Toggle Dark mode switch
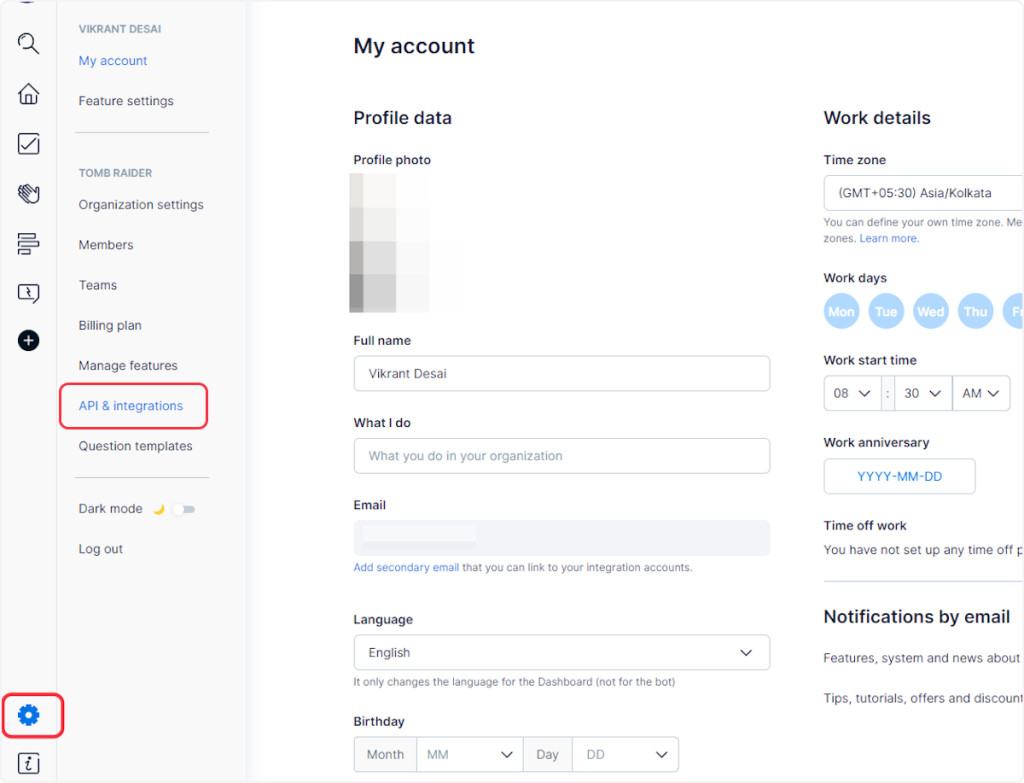The width and height of the screenshot is (1024, 783). click(x=183, y=509)
